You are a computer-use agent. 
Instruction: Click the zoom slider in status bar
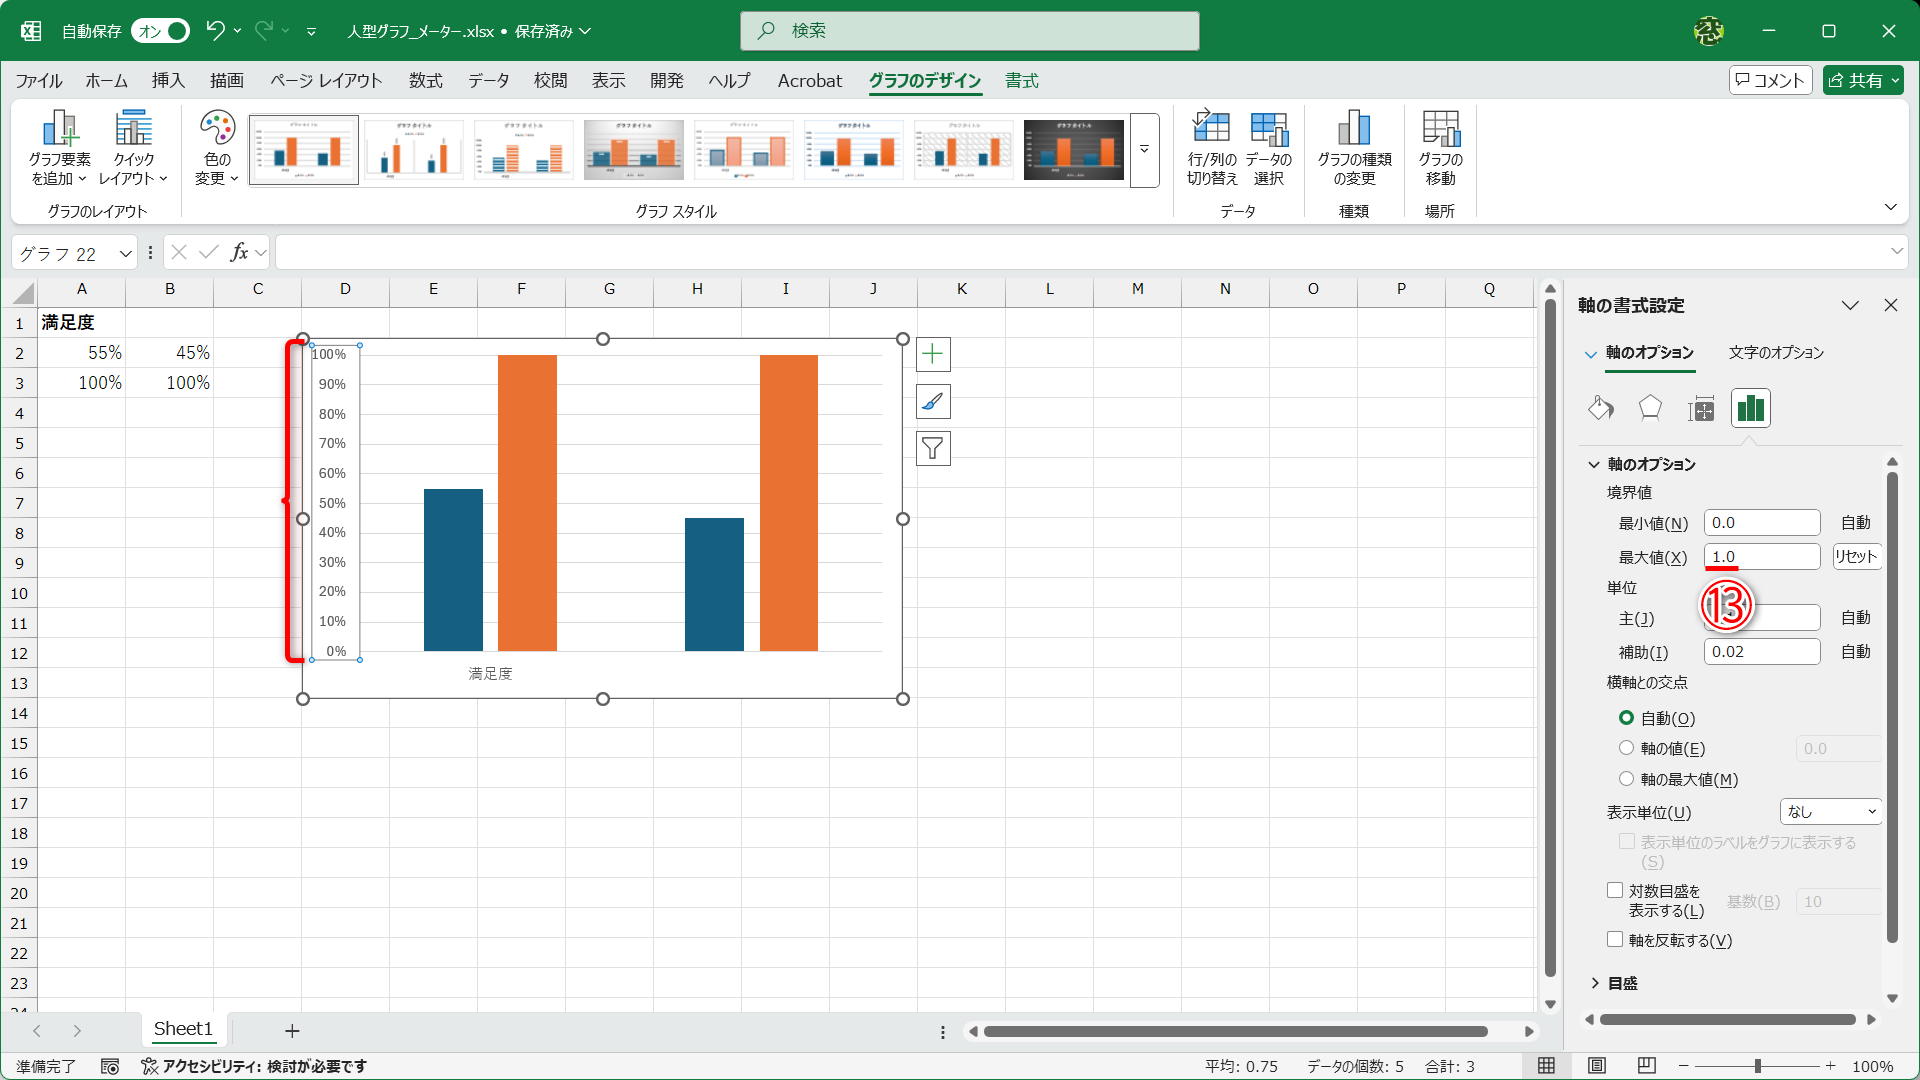(1757, 1066)
